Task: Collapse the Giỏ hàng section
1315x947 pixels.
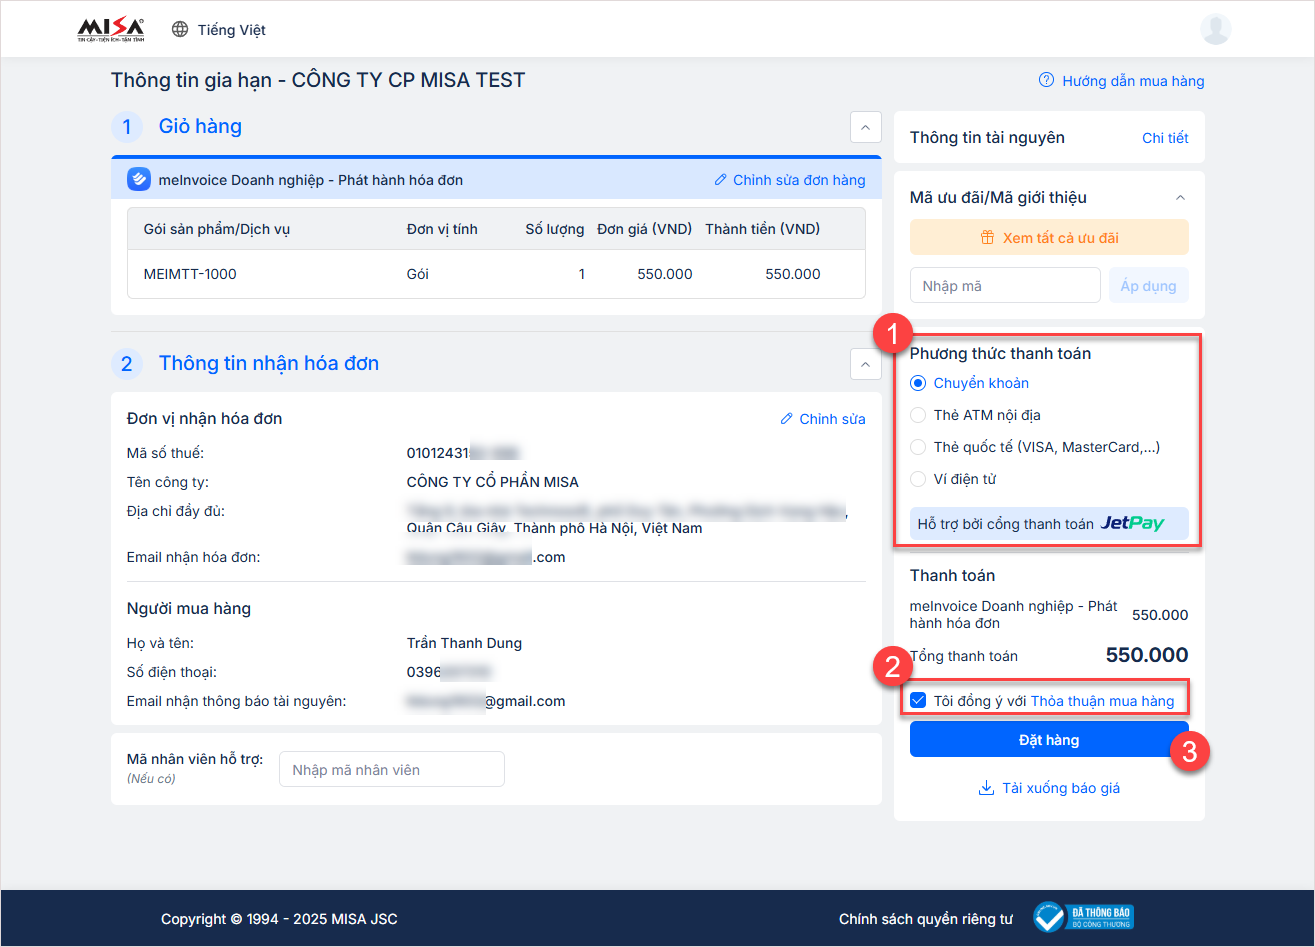Action: click(x=865, y=127)
